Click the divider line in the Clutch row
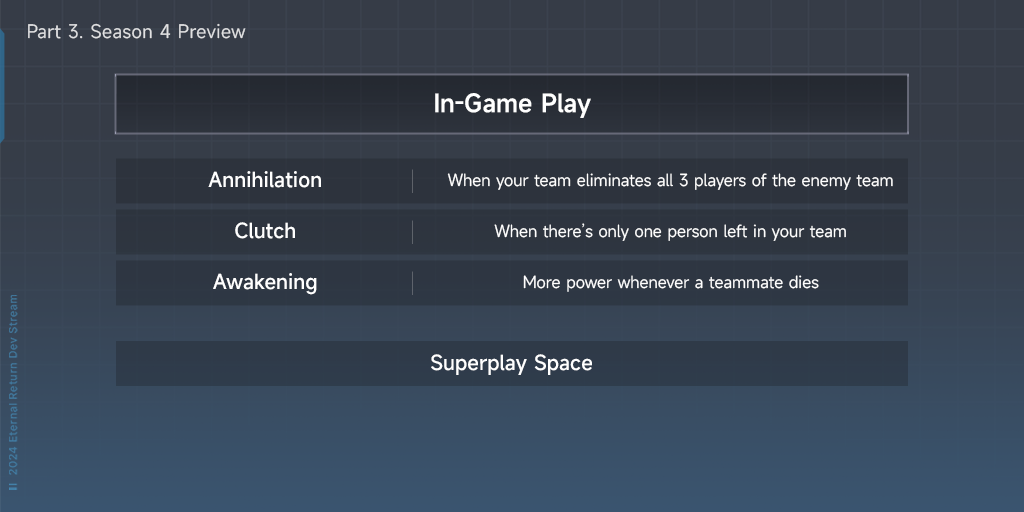 pos(412,232)
